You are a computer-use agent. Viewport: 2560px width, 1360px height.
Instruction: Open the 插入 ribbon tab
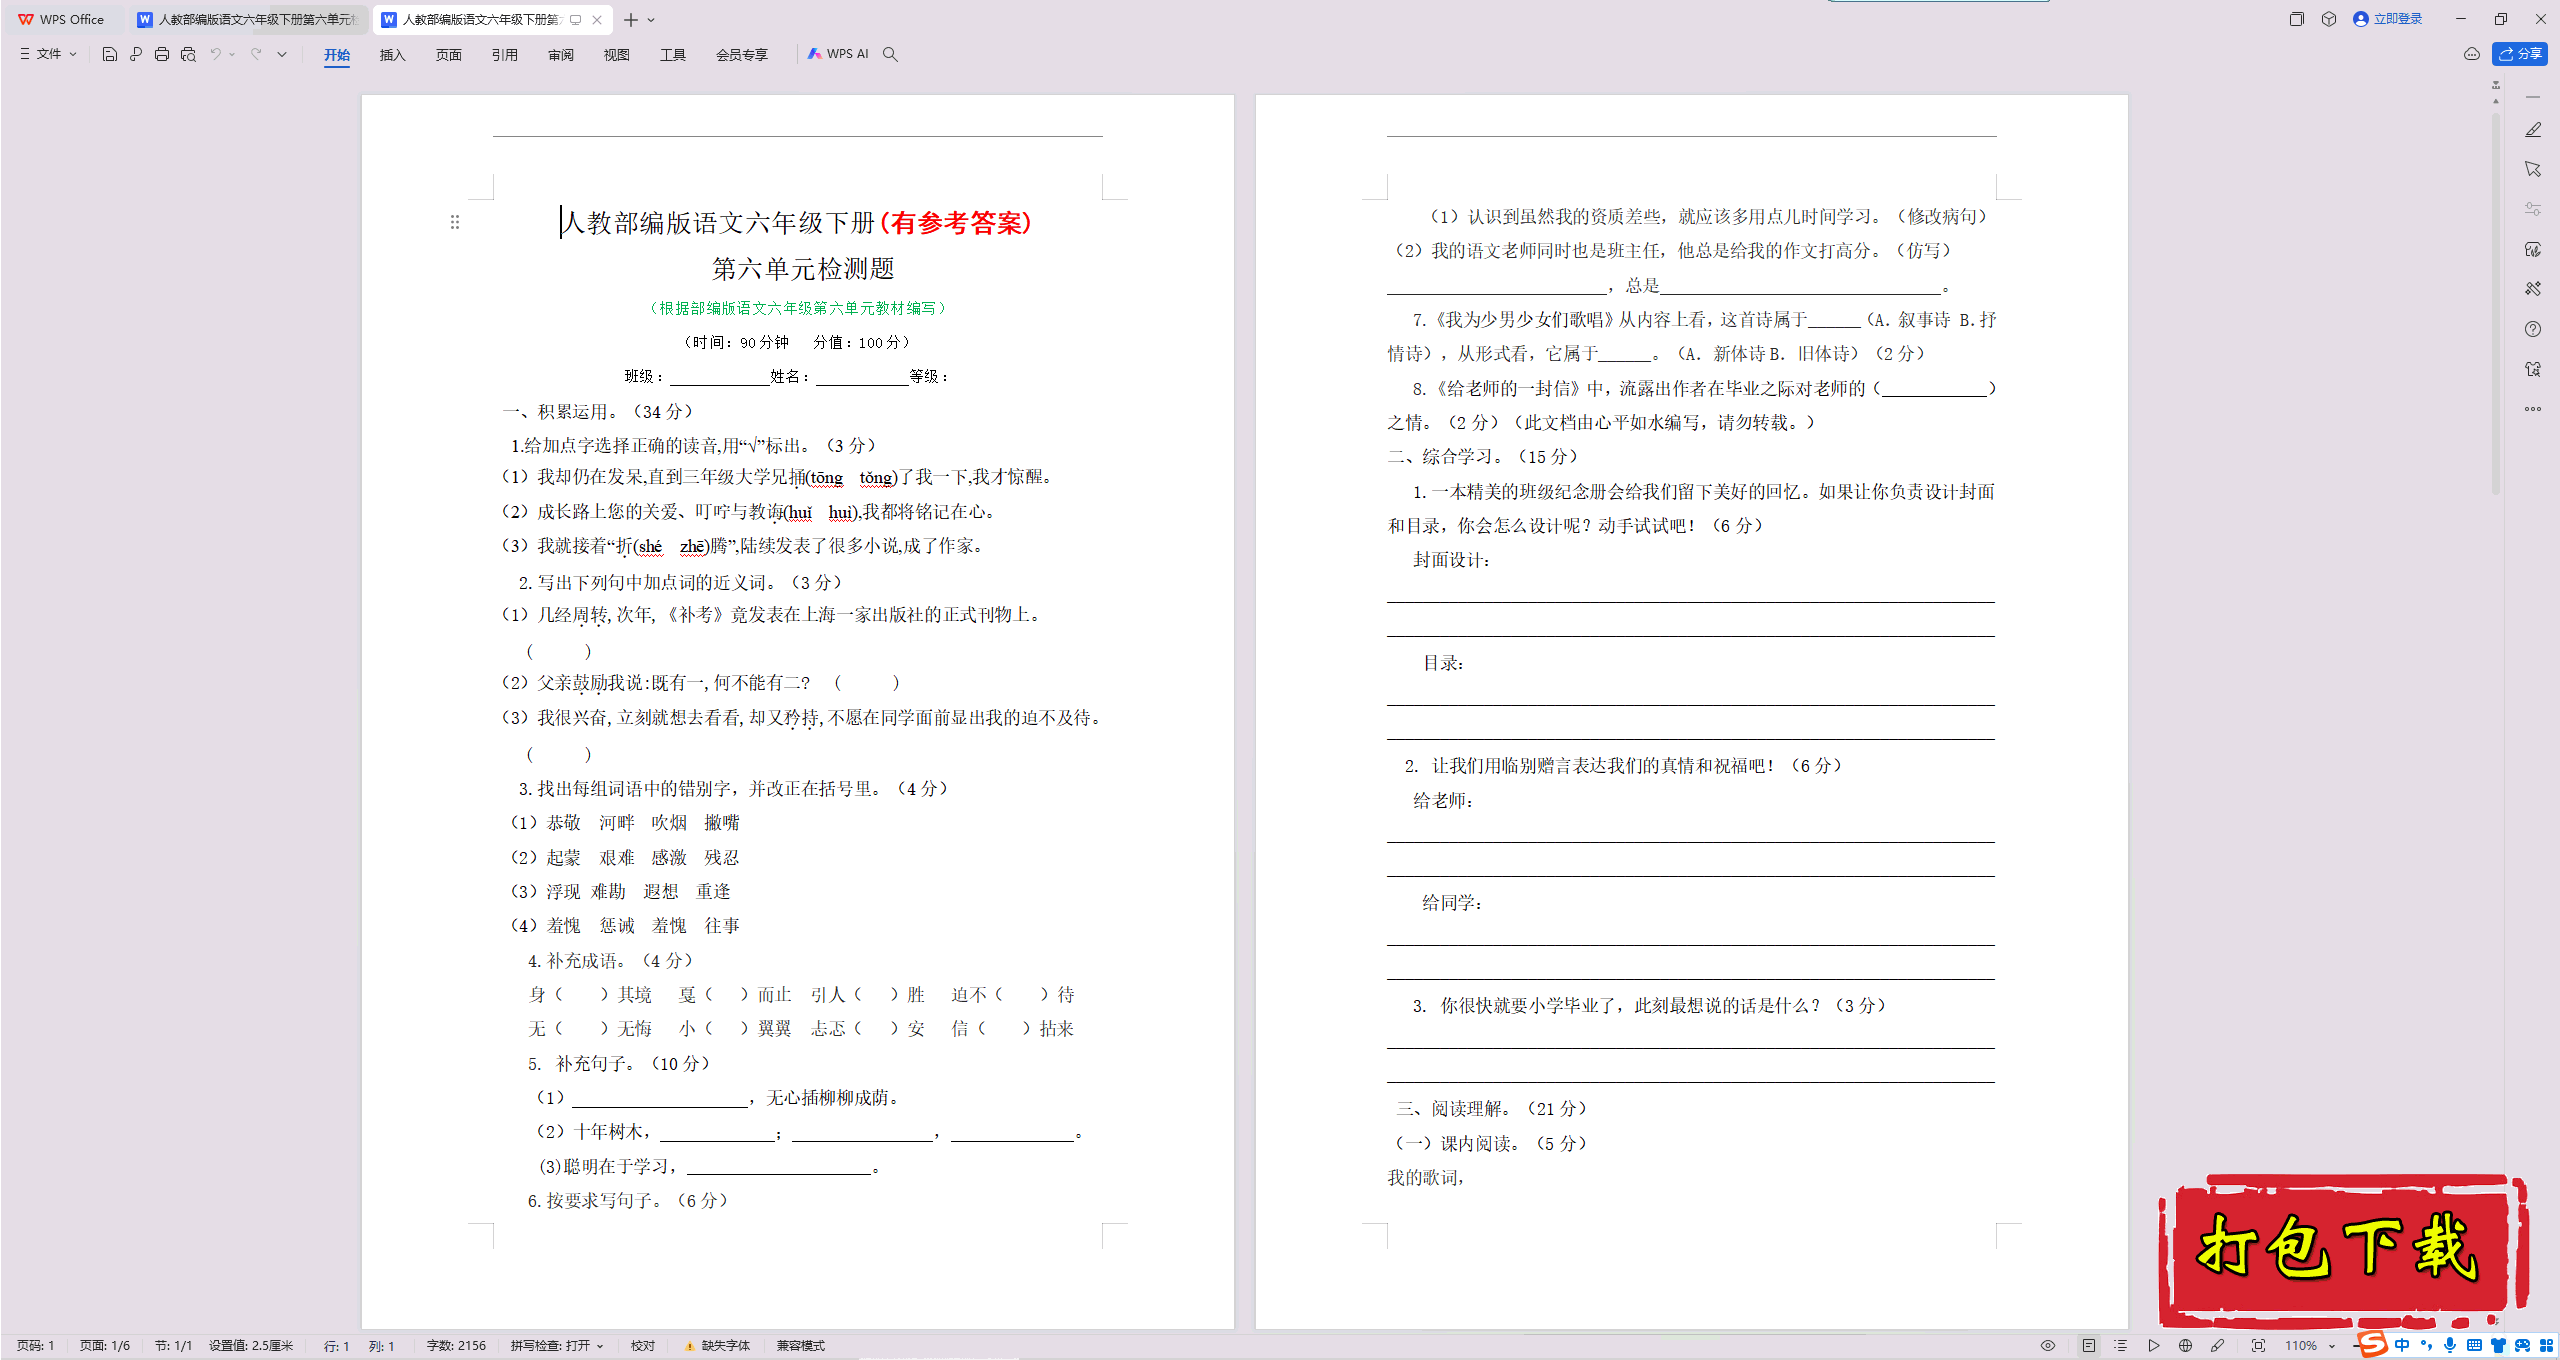(393, 55)
